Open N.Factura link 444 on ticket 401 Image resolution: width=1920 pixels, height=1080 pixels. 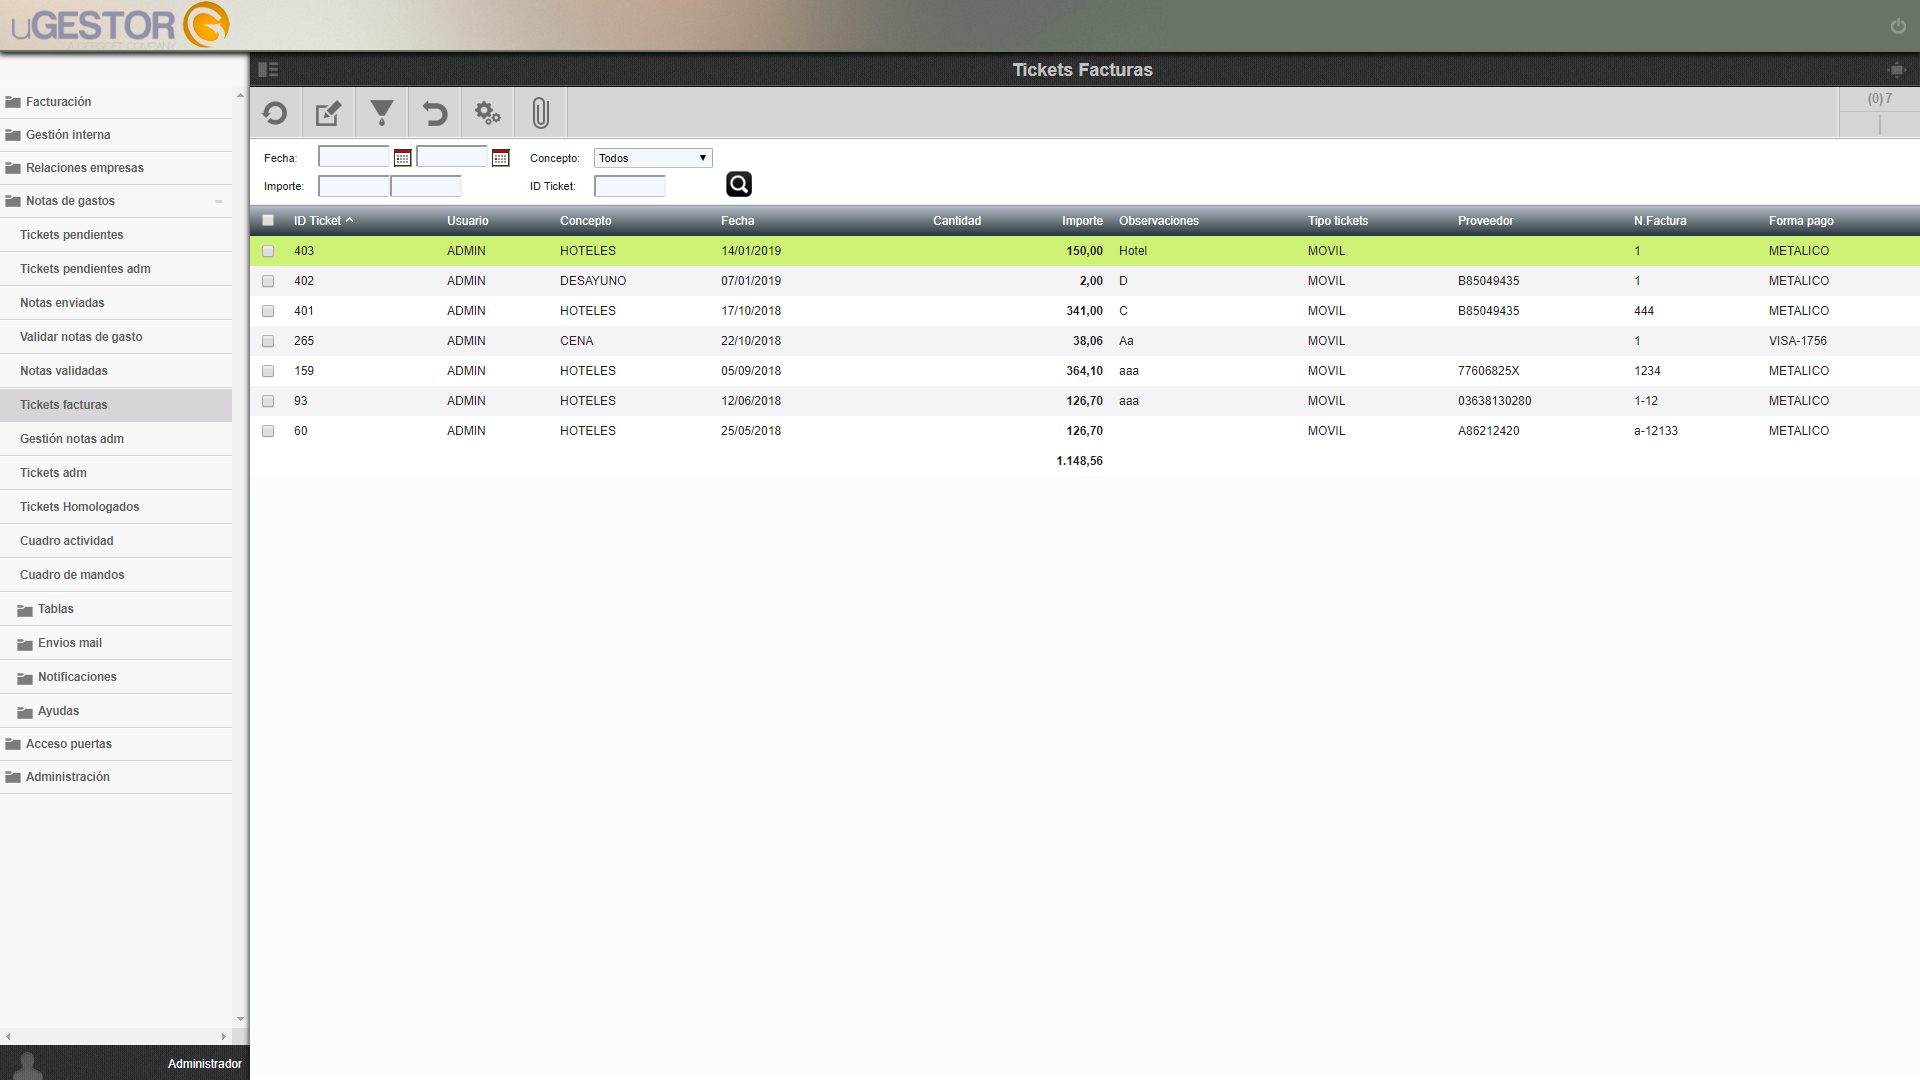click(1644, 311)
